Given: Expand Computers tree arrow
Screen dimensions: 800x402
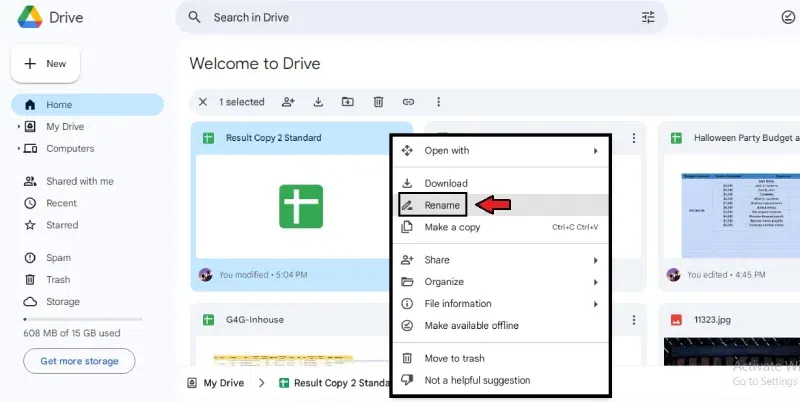Looking at the screenshot, I should 19,148.
